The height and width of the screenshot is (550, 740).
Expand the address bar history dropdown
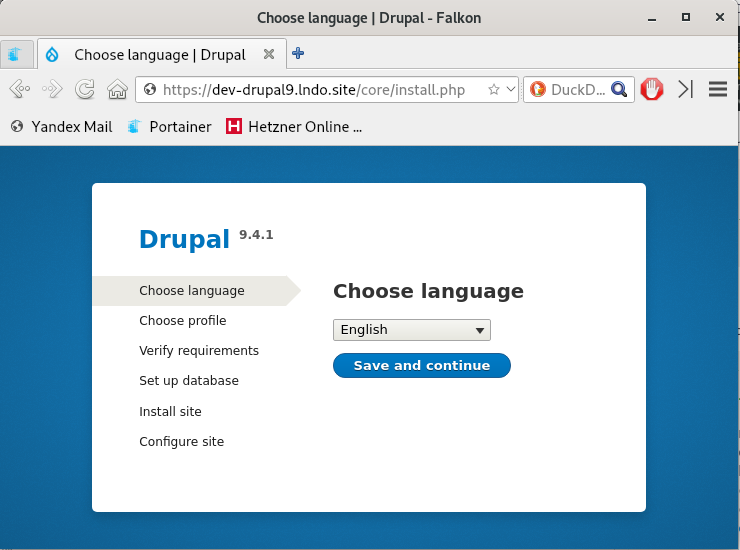511,89
